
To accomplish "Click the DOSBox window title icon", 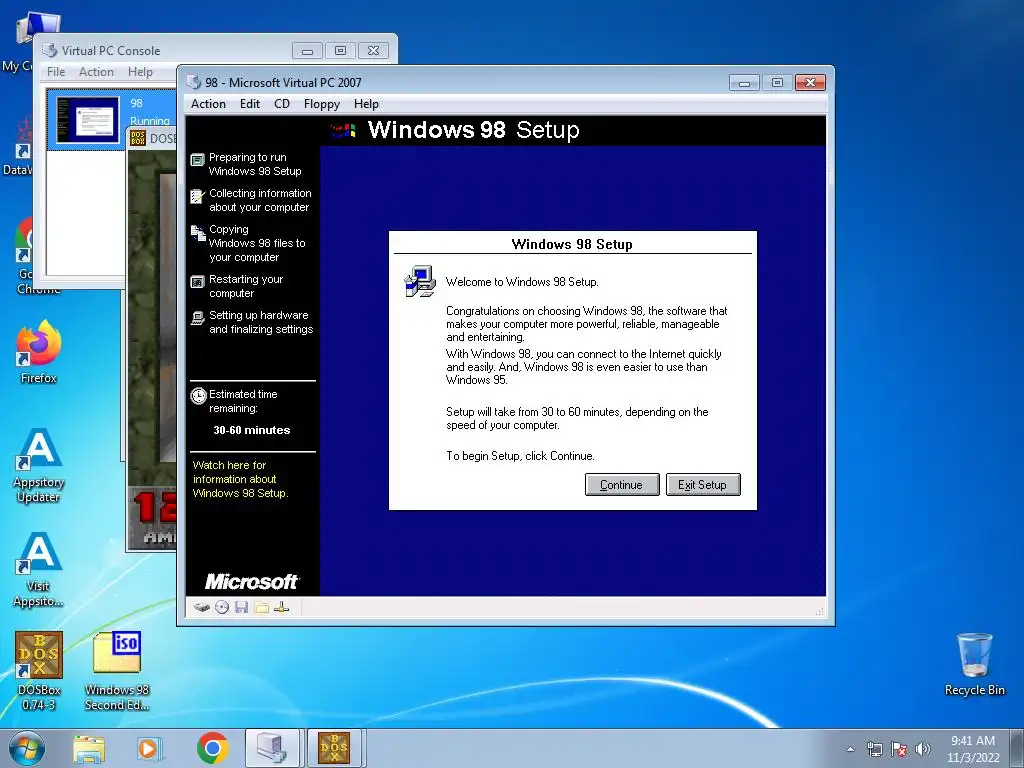I will click(x=138, y=138).
